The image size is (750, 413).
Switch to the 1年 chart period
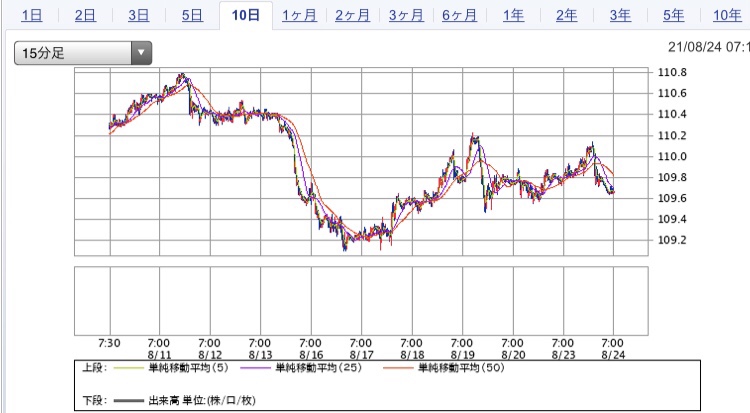513,15
